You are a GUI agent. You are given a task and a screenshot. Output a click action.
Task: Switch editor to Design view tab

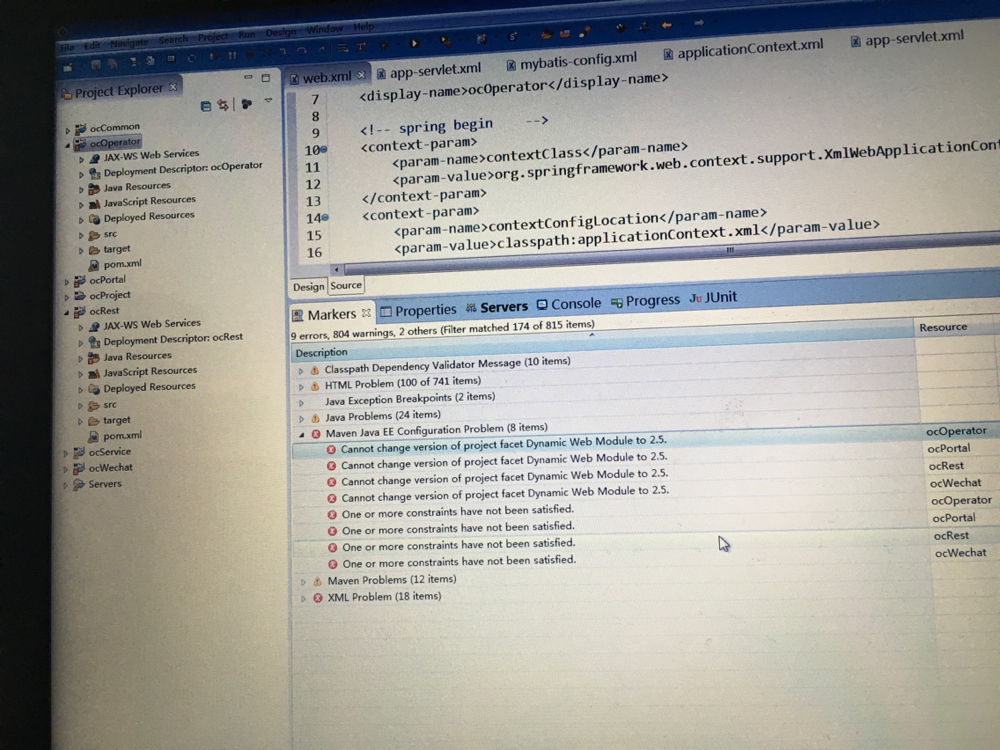(308, 287)
